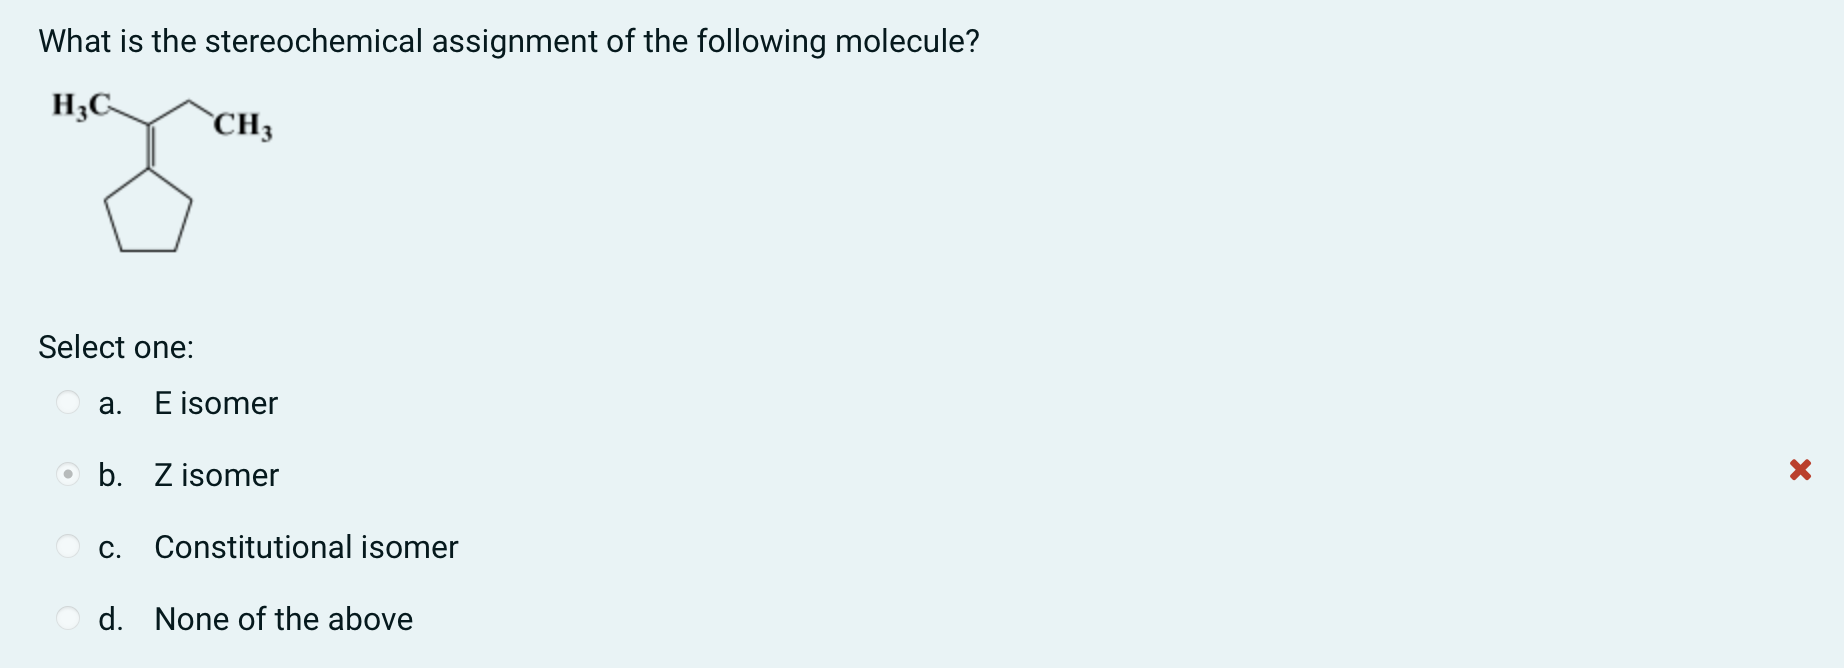Choose the Constitutional isomer radio button
This screenshot has width=1844, height=668.
tap(67, 547)
